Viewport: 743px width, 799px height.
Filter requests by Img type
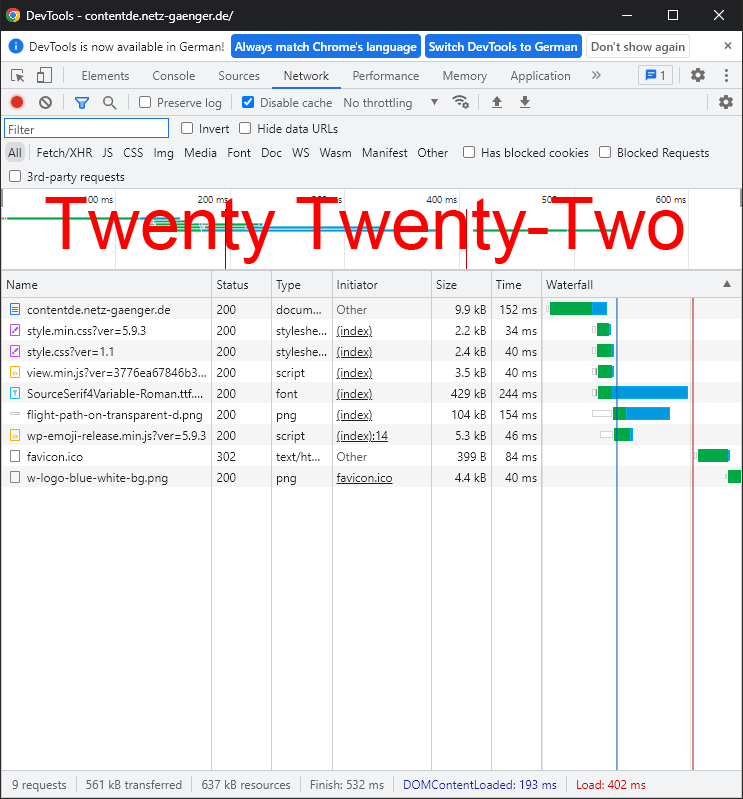[164, 153]
